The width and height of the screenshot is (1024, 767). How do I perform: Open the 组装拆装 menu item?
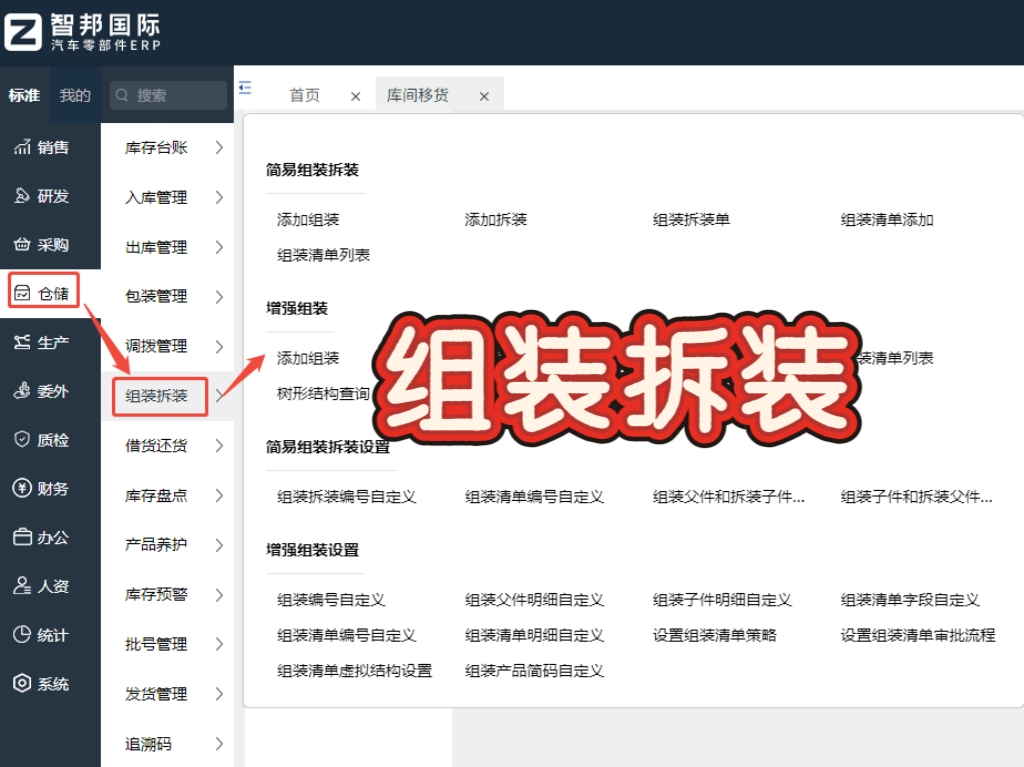click(x=157, y=396)
